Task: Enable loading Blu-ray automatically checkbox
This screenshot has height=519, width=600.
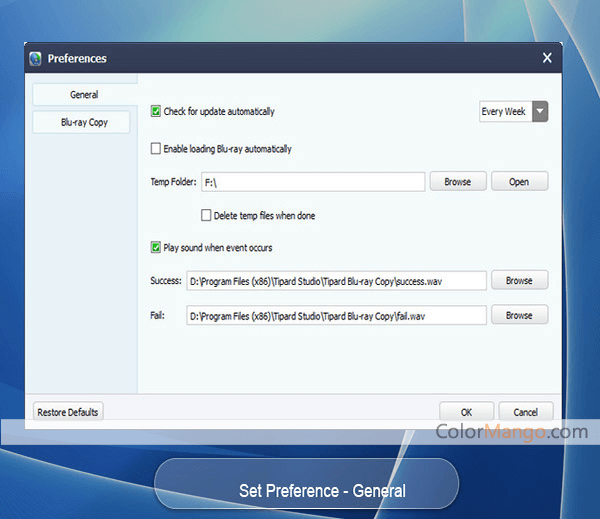Action: click(x=156, y=149)
